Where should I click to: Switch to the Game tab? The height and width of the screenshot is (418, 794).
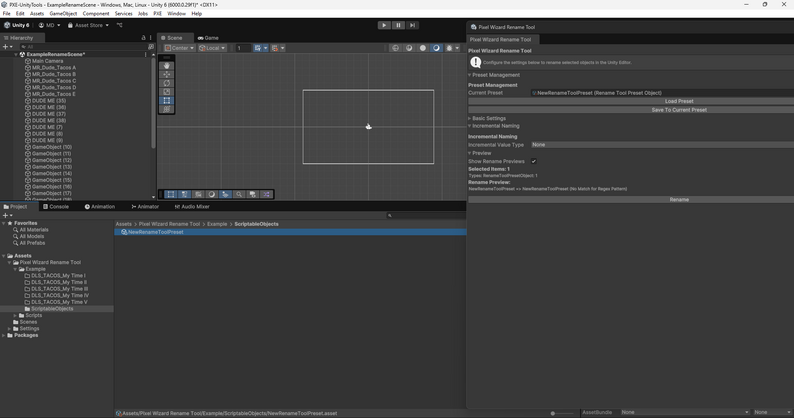tap(208, 38)
